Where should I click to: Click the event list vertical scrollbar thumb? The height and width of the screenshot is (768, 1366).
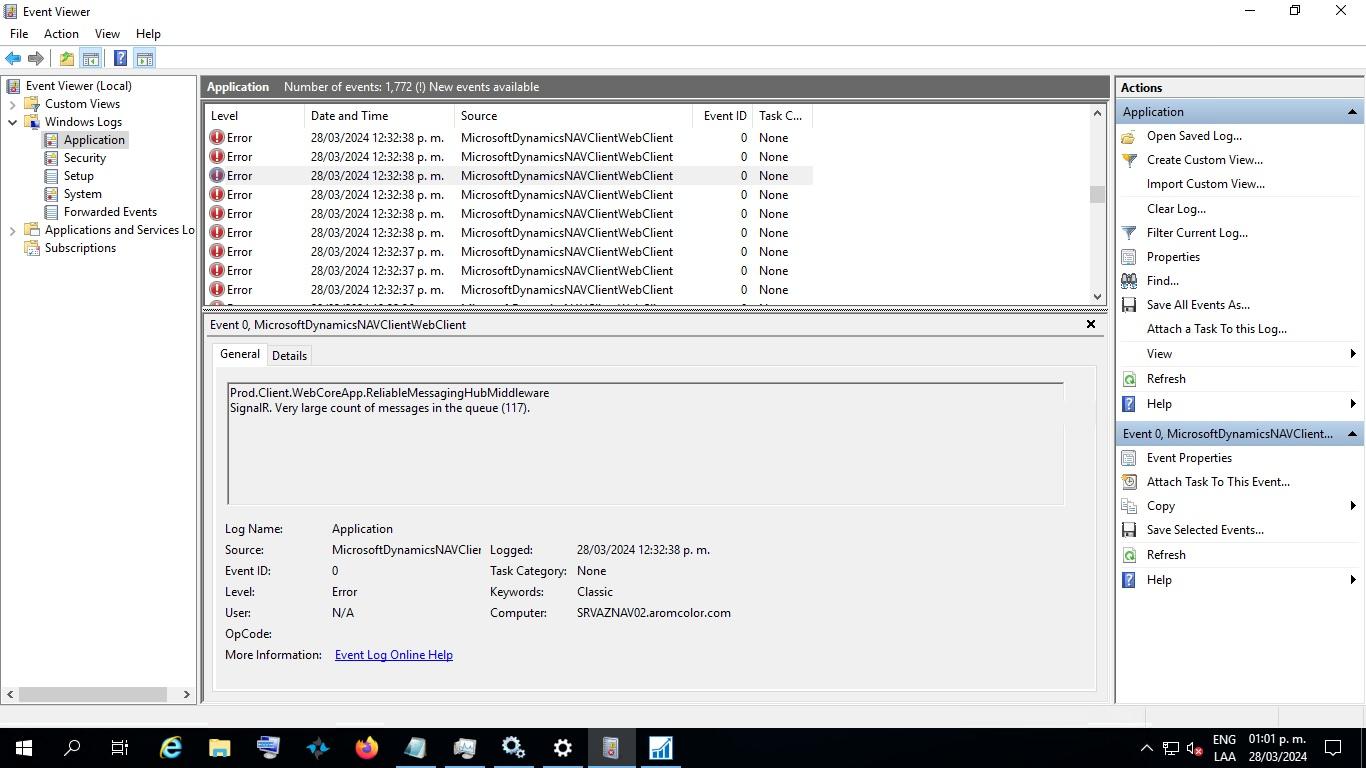pyautogui.click(x=1097, y=194)
